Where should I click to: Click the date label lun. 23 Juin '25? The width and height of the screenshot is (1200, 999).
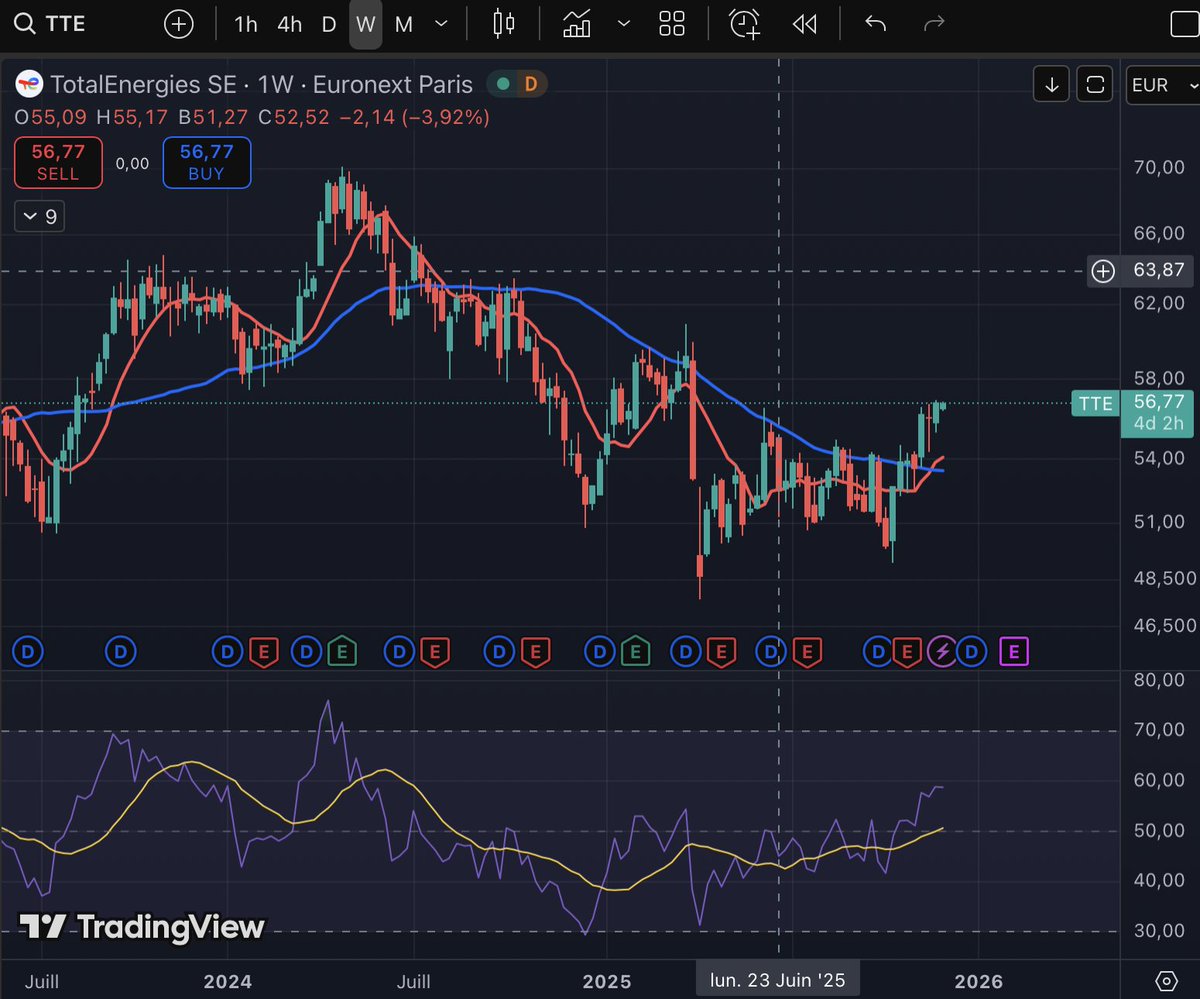click(779, 980)
